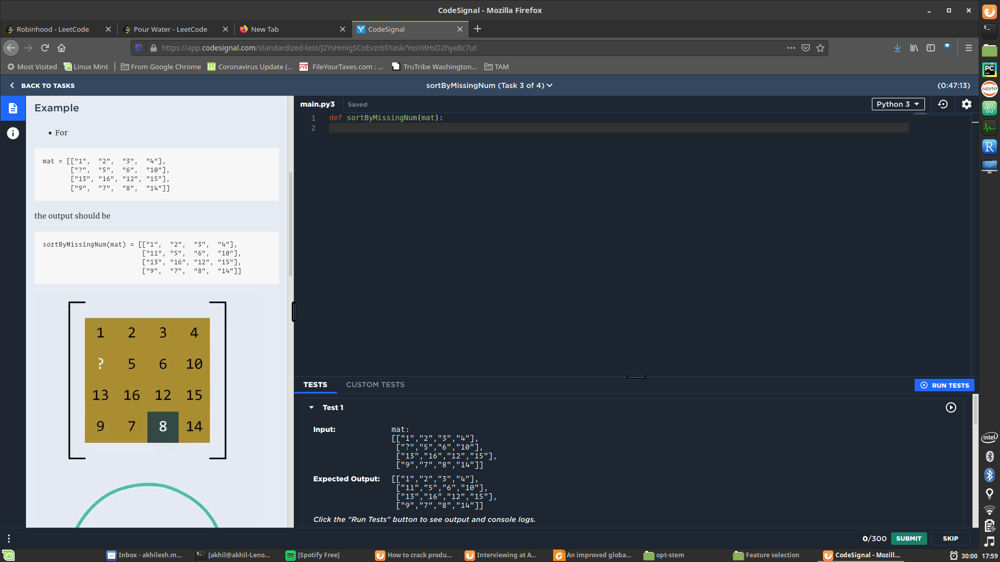
Task: Open the TruTribe Washington bookmark
Action: click(x=434, y=66)
